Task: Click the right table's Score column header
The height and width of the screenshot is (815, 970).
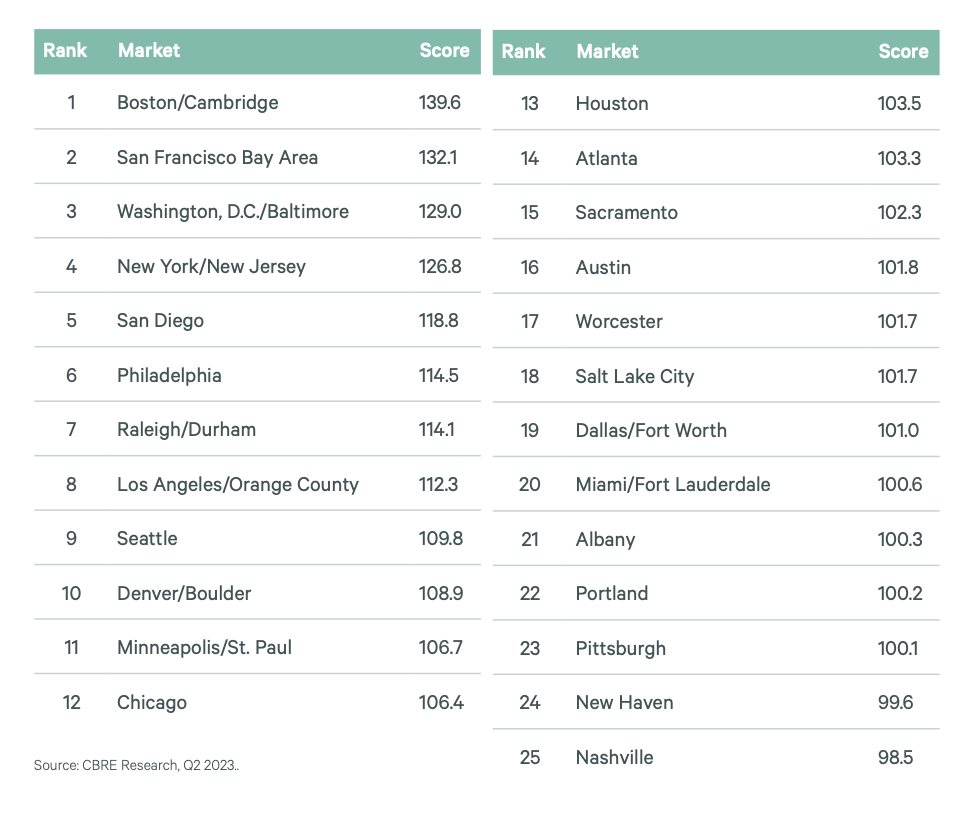Action: 903,51
